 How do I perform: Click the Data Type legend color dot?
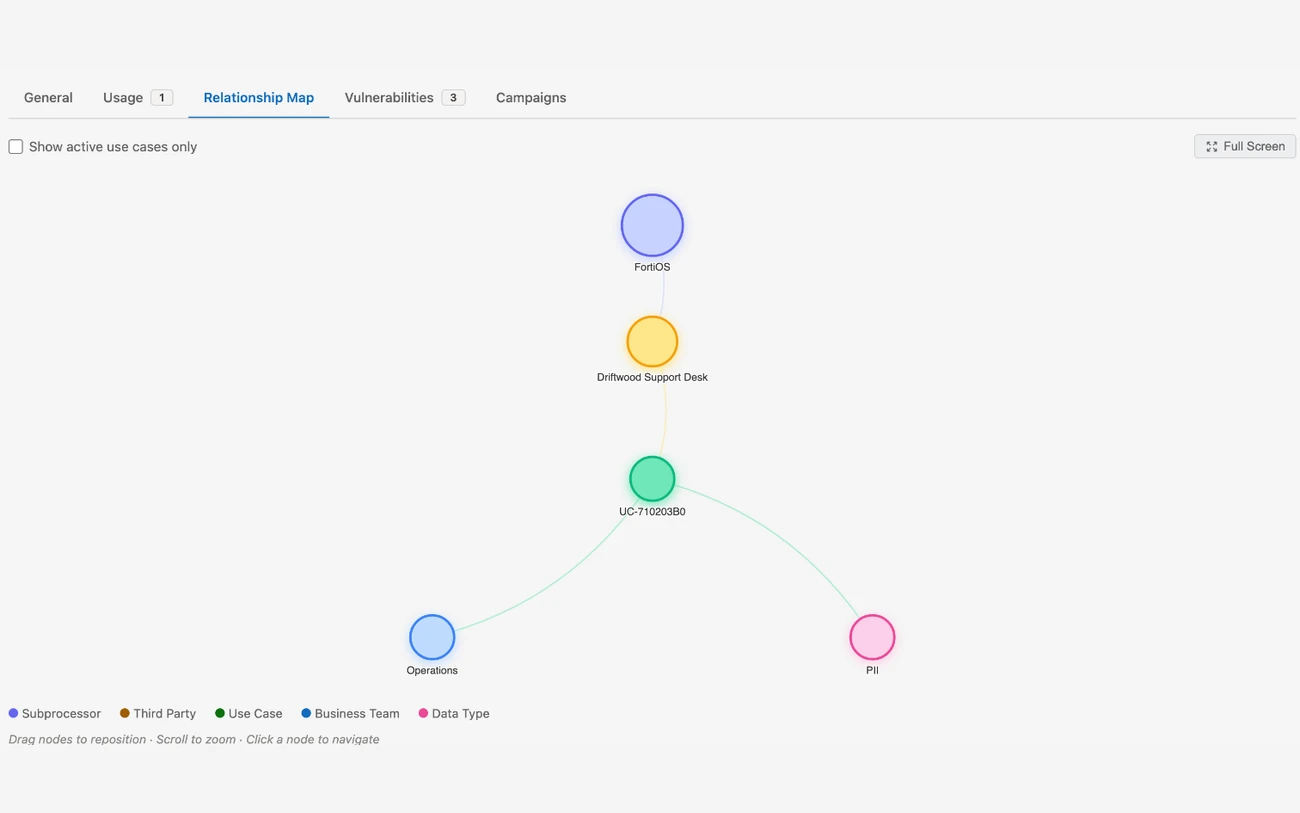[423, 713]
